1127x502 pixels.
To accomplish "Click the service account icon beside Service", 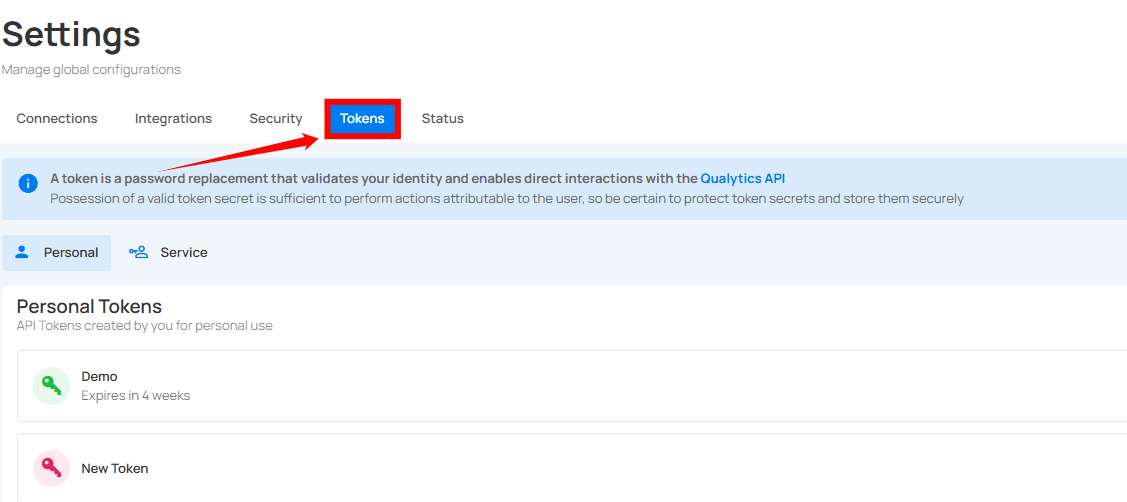I will click(x=138, y=252).
